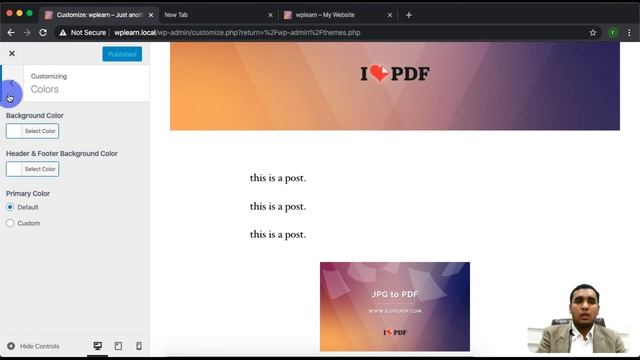Switch to desktop preview mode
This screenshot has width=640, height=360.
click(x=98, y=346)
